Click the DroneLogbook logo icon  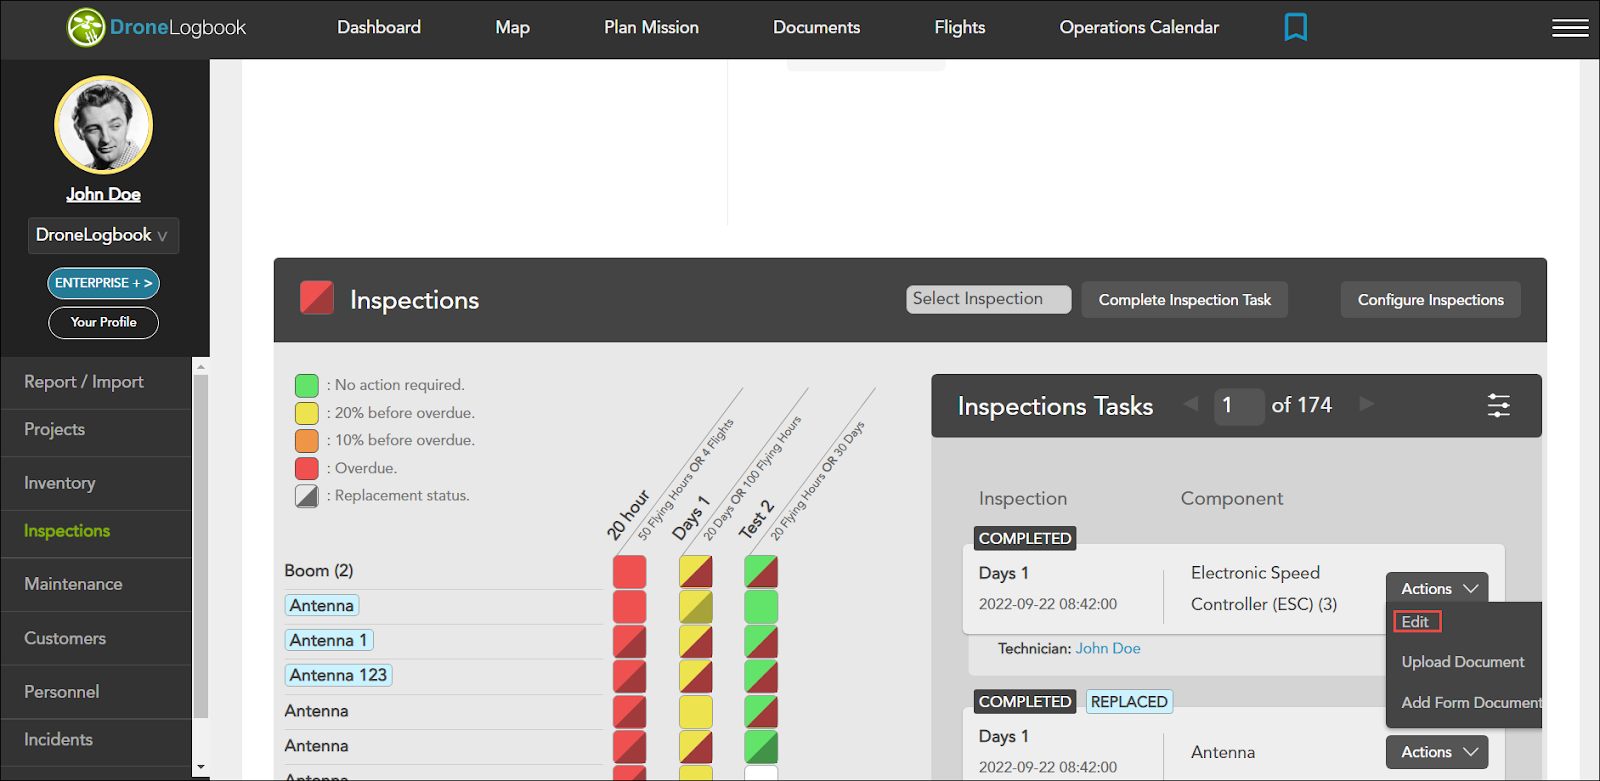click(86, 27)
